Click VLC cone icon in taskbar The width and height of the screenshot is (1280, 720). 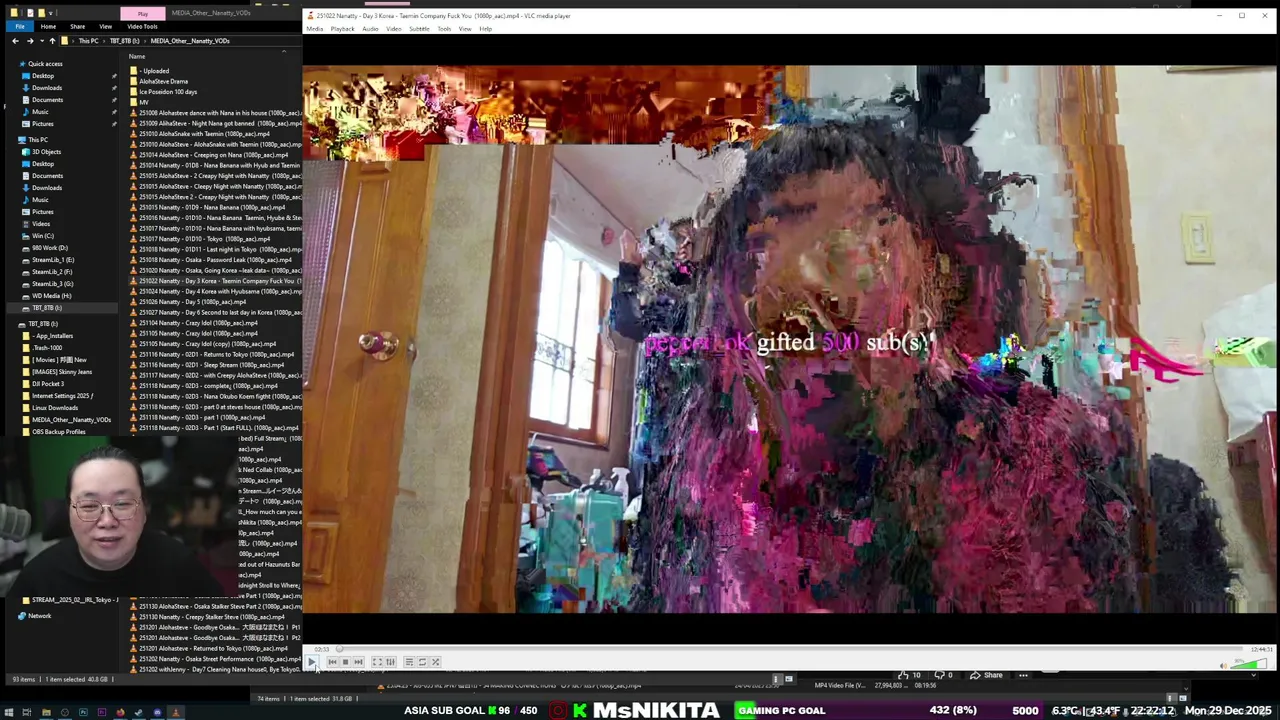pyautogui.click(x=176, y=713)
